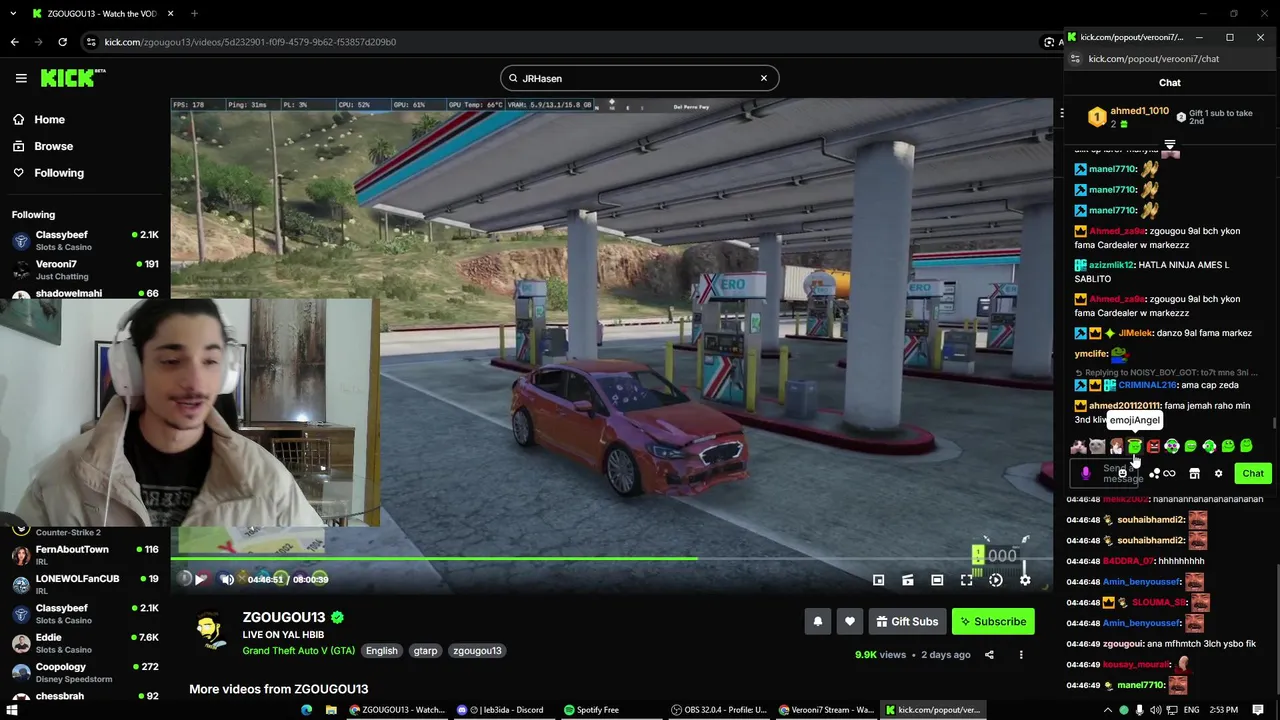The width and height of the screenshot is (1280, 720).
Task: Enter fullscreen on video player
Action: [966, 580]
